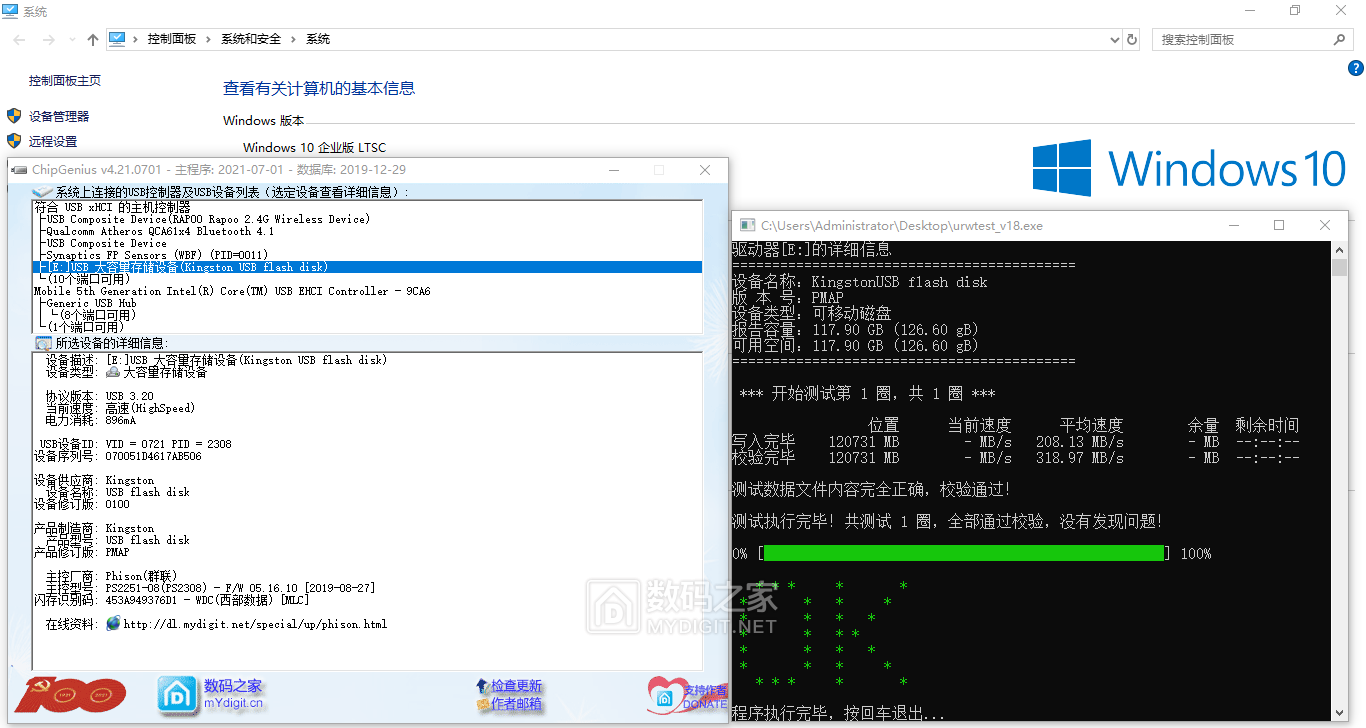
Task: Click 产品修订版 value PMAP in ChipGenius
Action: tap(117, 552)
